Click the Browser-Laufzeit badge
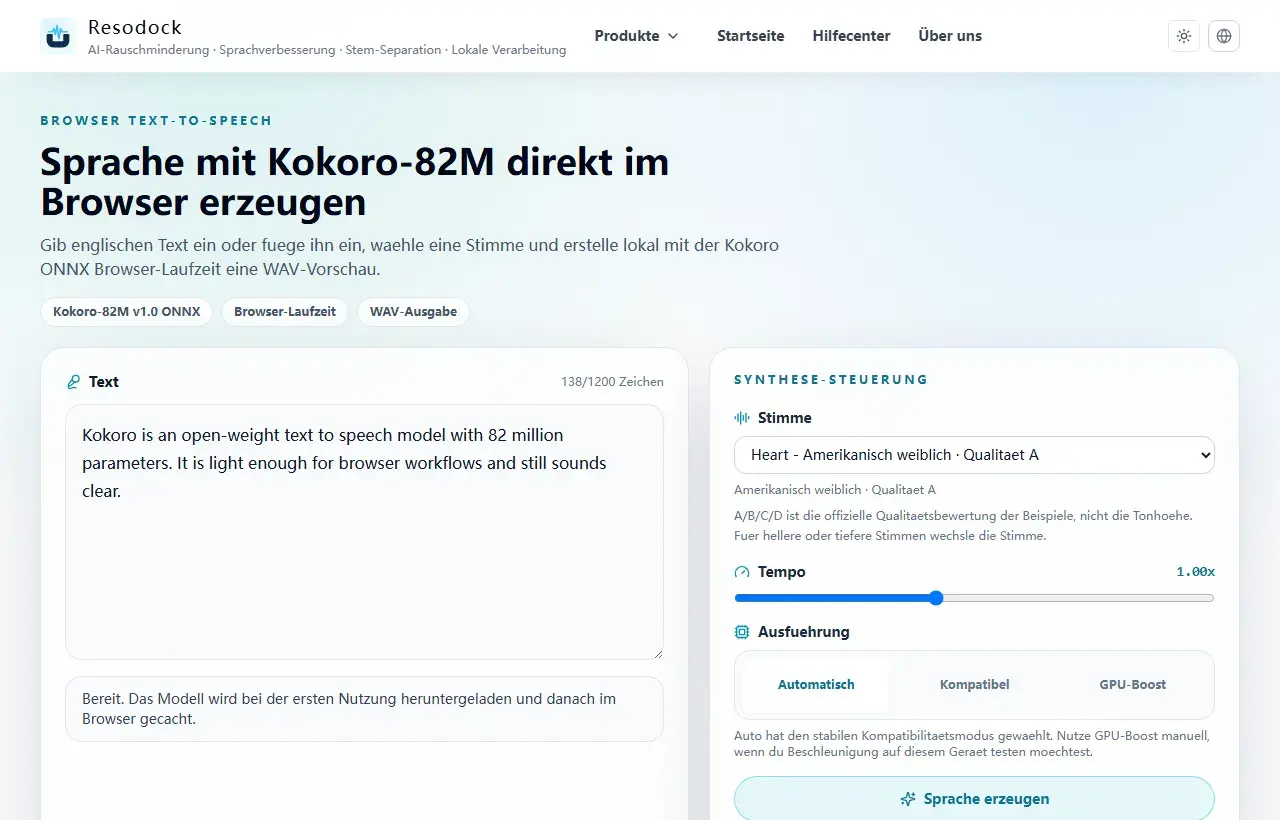Viewport: 1280px width, 820px height. coord(285,312)
